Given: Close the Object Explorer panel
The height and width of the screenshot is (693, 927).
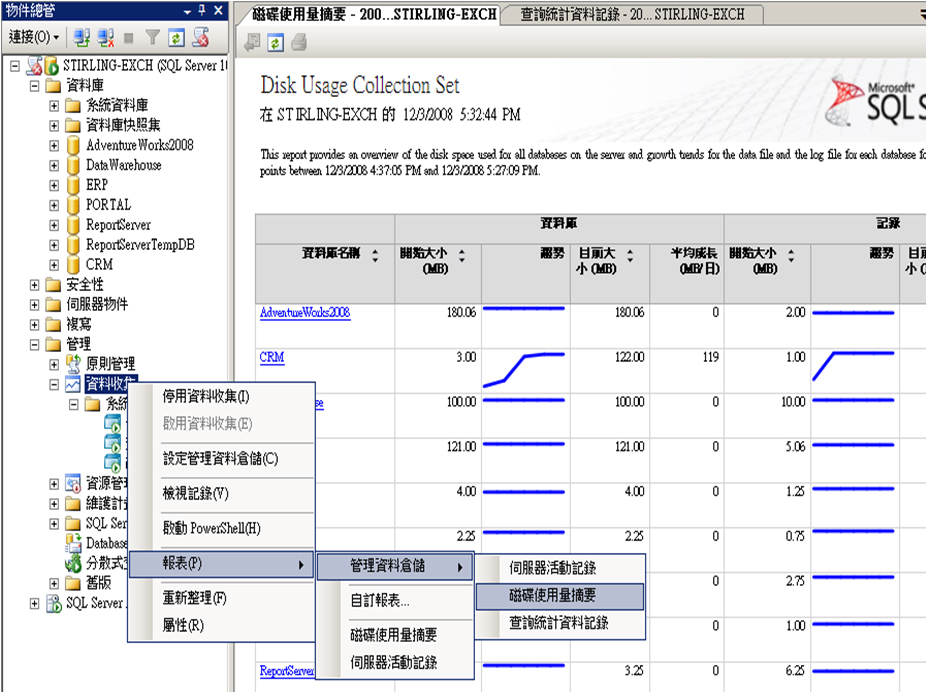Looking at the screenshot, I should (x=218, y=10).
